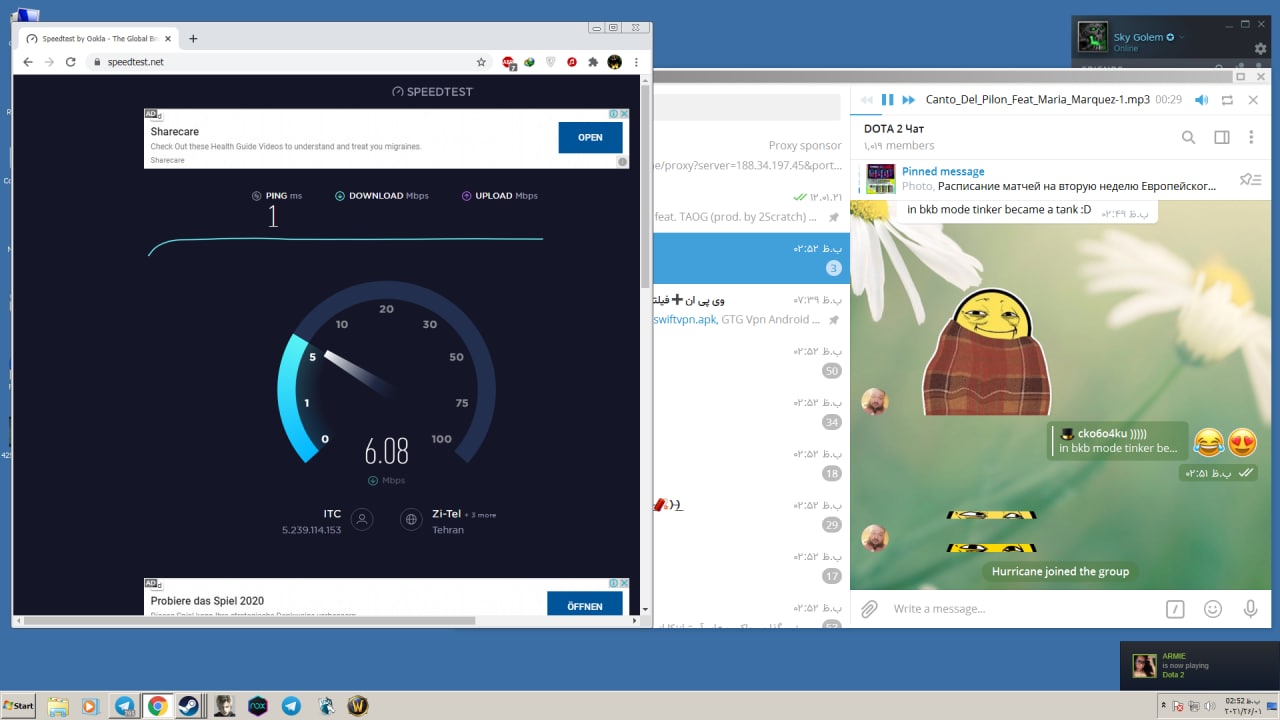Open the file explorer taskbar icon

pos(58,706)
